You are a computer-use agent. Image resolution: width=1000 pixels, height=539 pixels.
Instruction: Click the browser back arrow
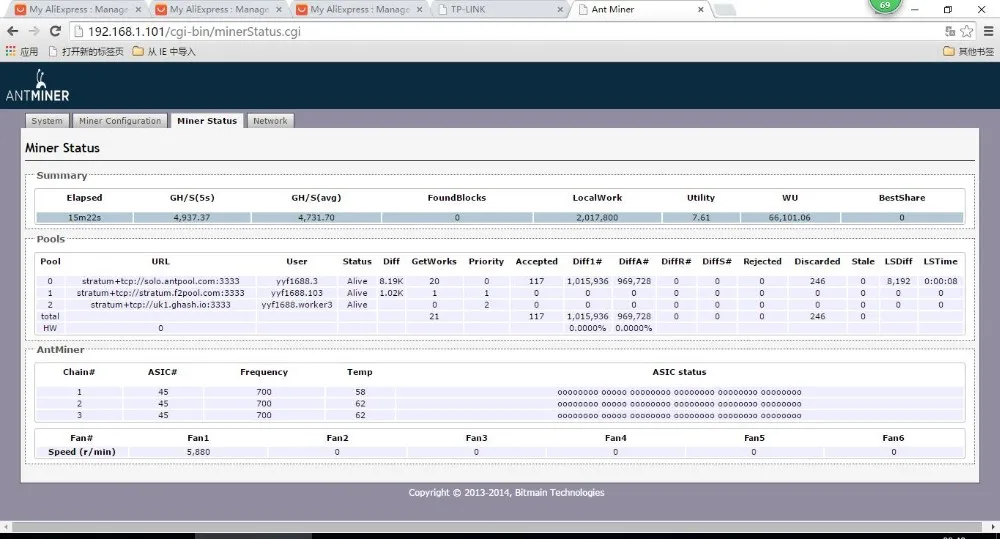[12, 31]
